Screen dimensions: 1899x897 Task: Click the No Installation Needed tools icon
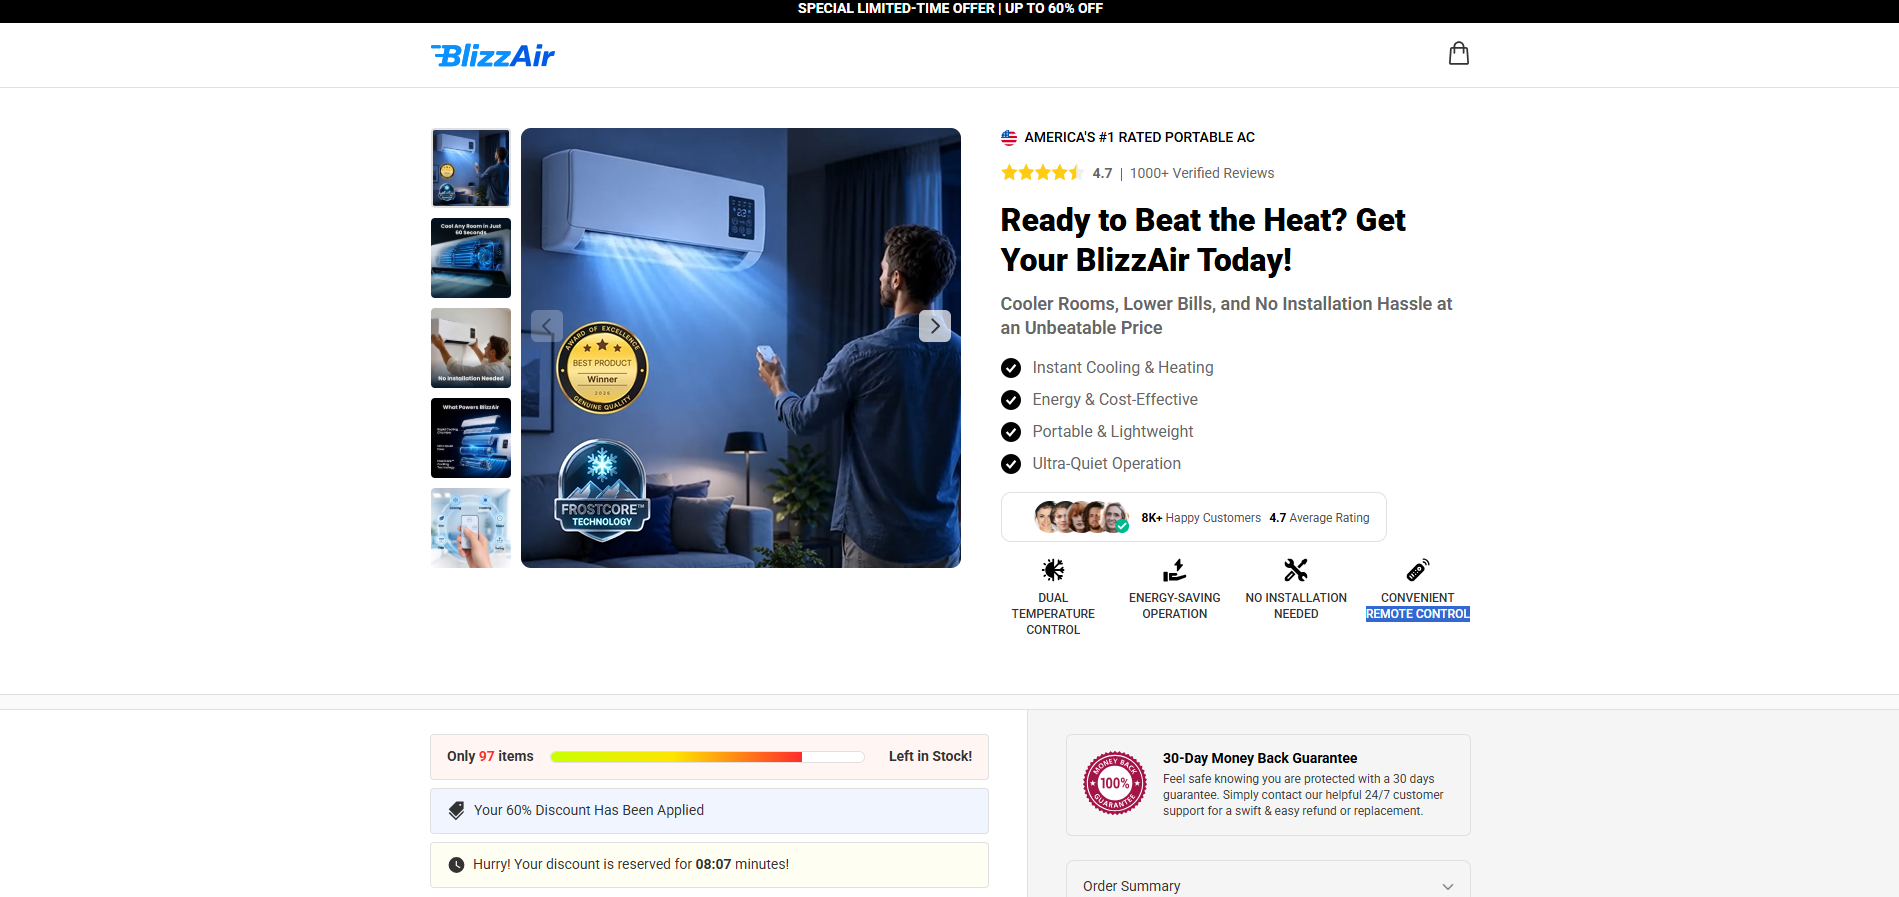(1296, 570)
